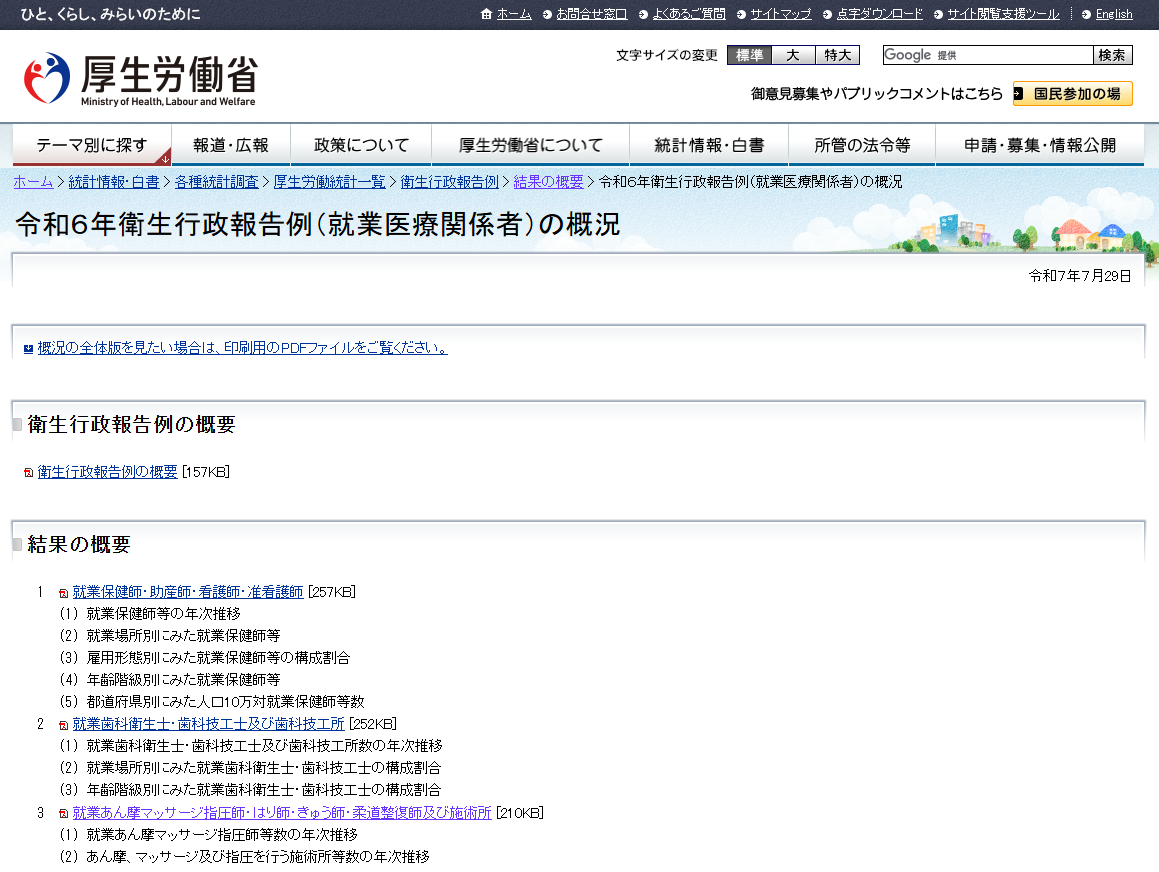Click the Google search input field

pos(987,55)
